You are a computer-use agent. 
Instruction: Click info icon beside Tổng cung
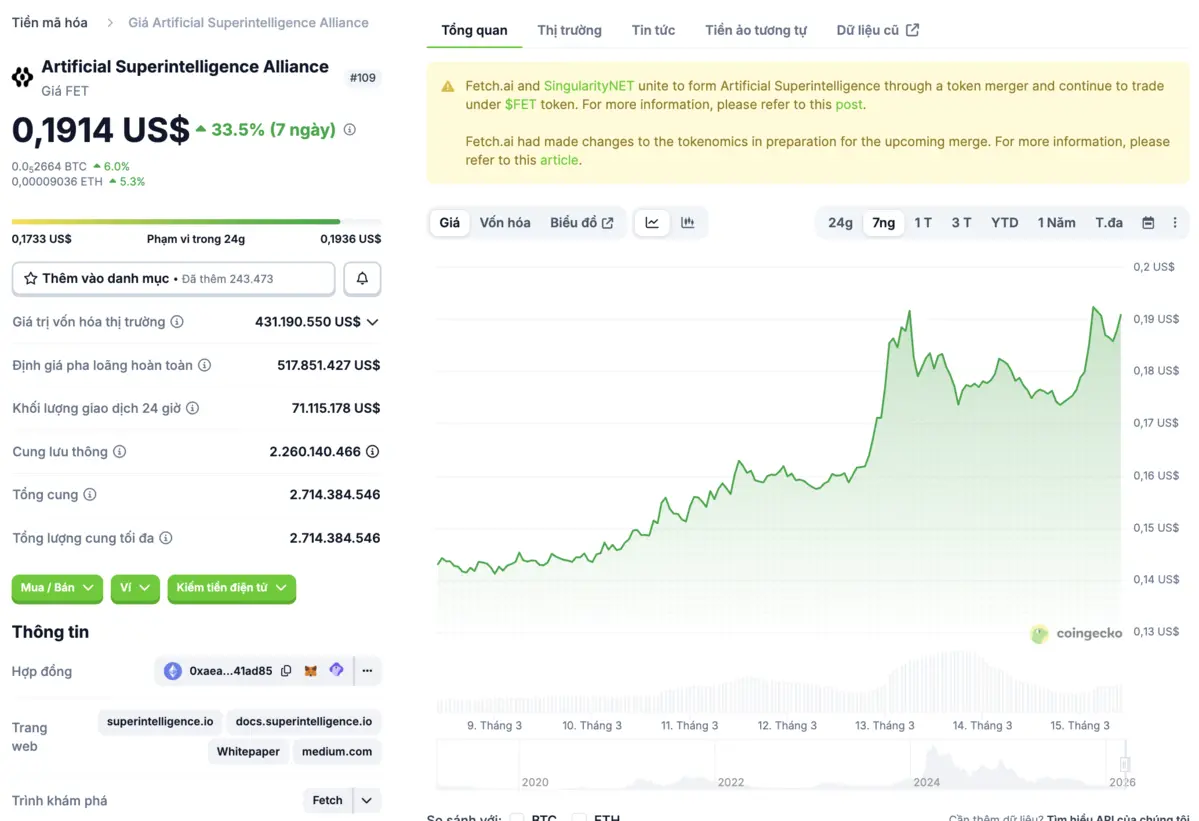90,495
